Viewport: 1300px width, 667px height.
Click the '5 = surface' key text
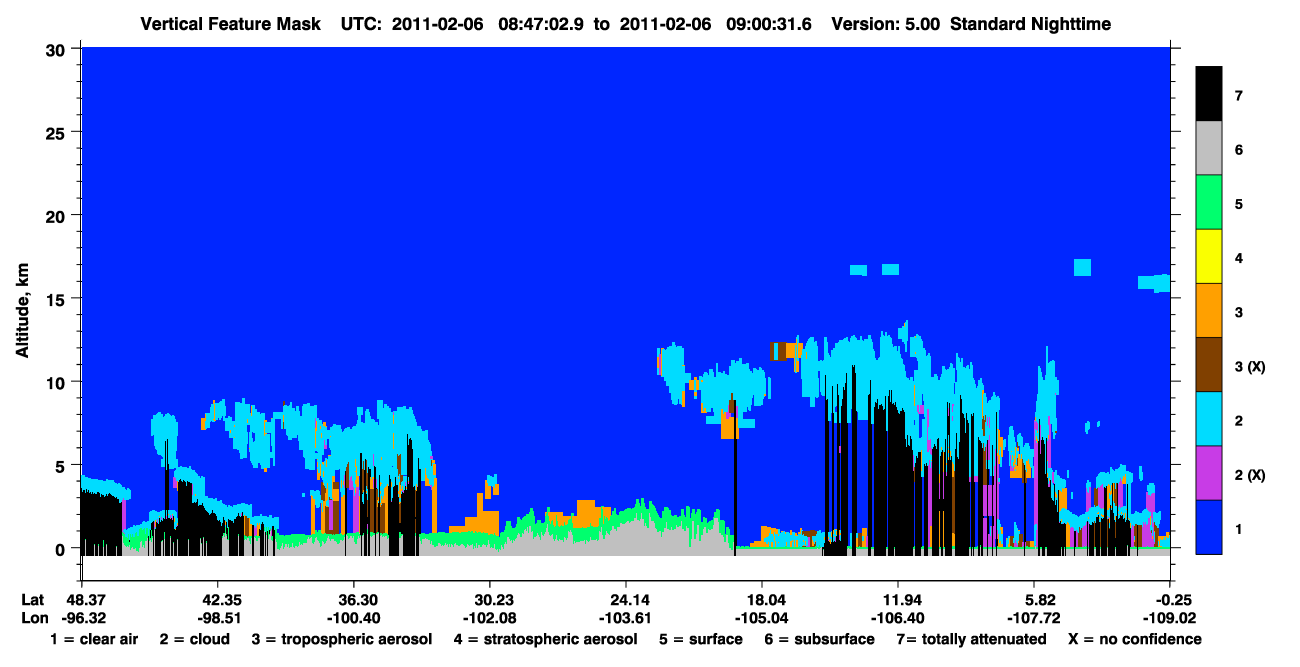(700, 639)
